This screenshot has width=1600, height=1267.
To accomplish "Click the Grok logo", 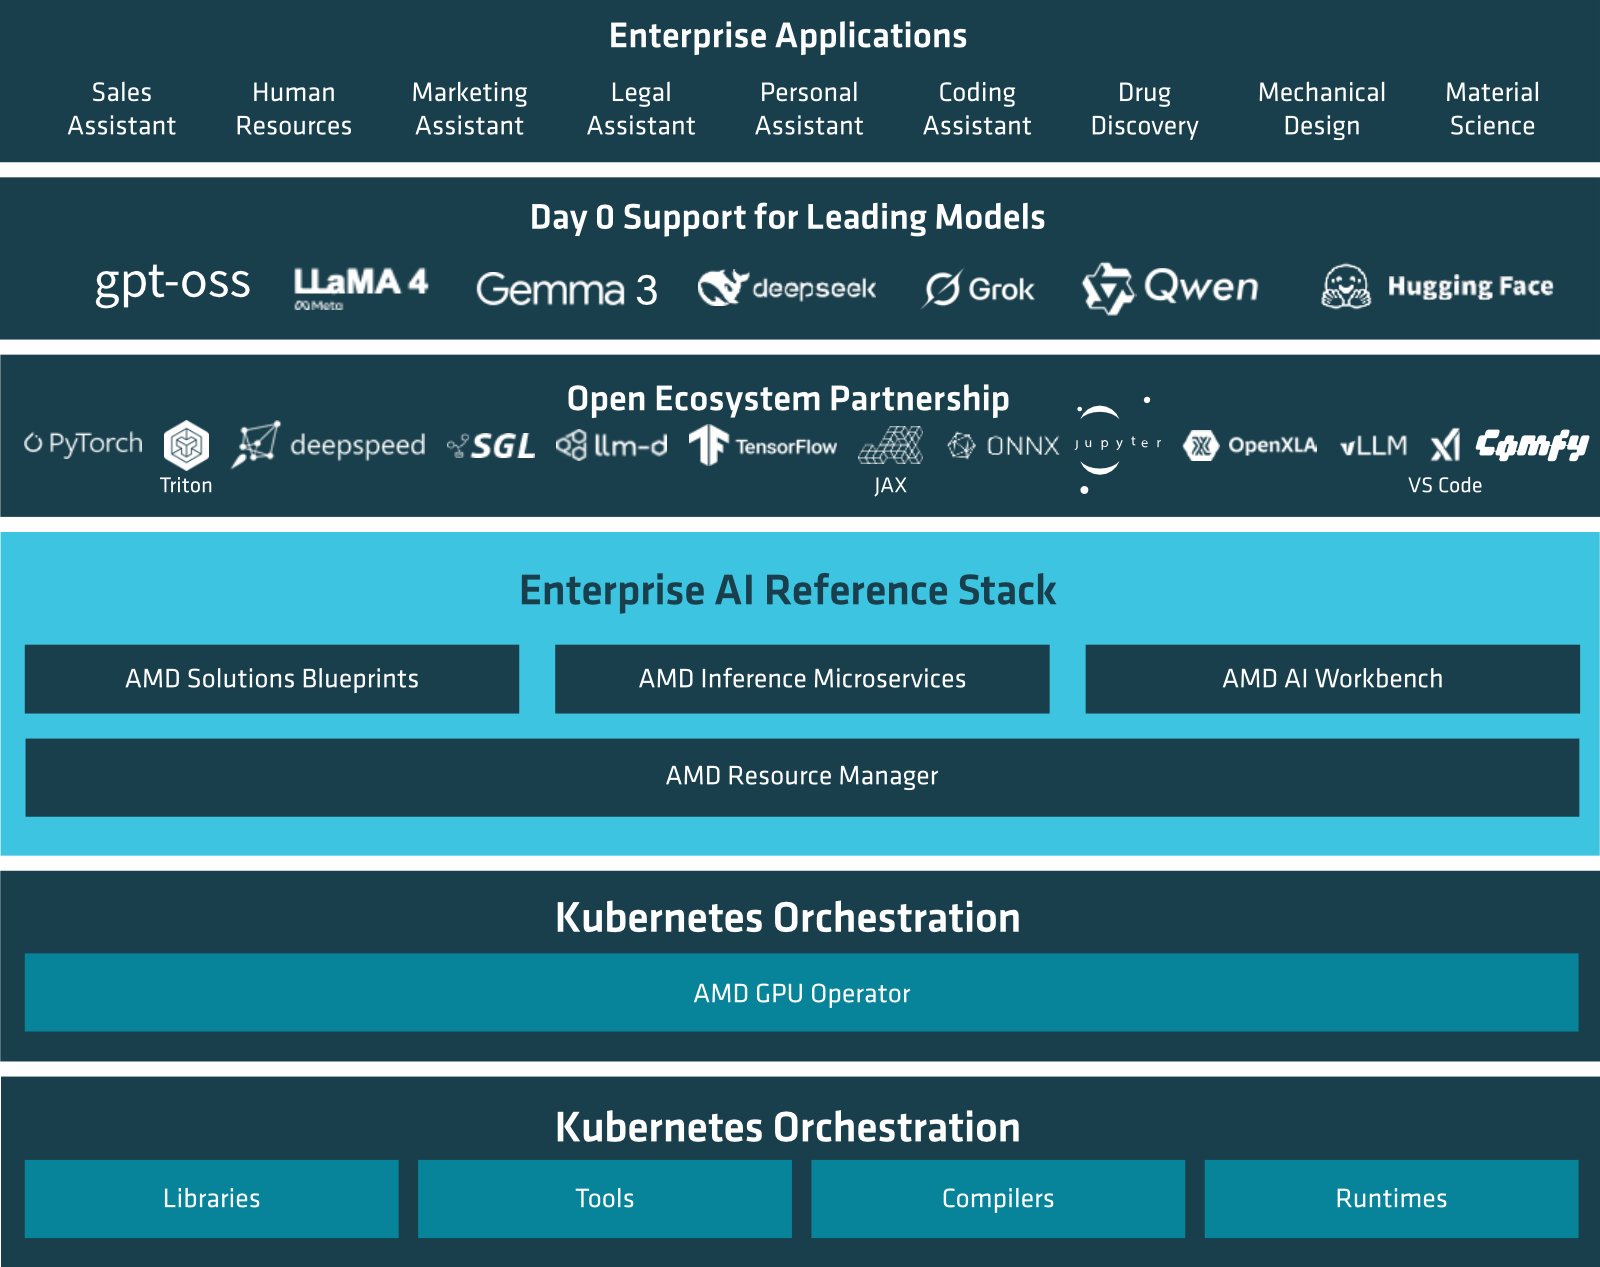I will [x=979, y=289].
